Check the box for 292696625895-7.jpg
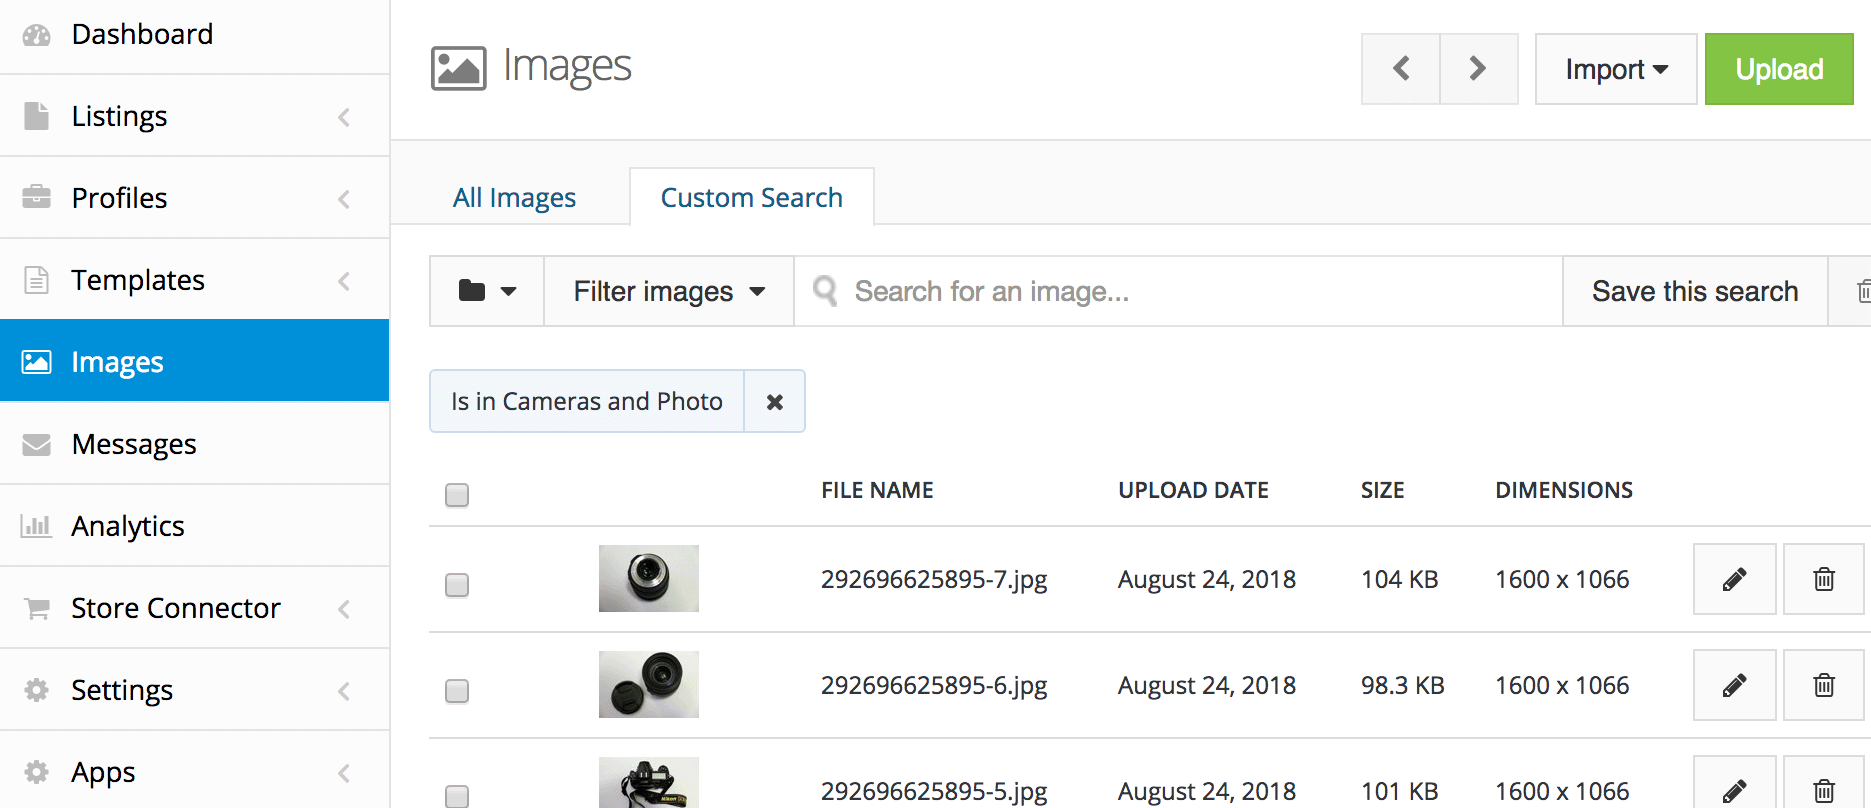Viewport: 1871px width, 808px height. pyautogui.click(x=457, y=585)
